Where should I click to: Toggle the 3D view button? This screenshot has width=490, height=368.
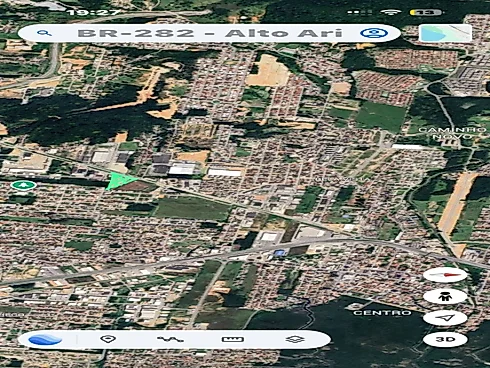[445, 339]
